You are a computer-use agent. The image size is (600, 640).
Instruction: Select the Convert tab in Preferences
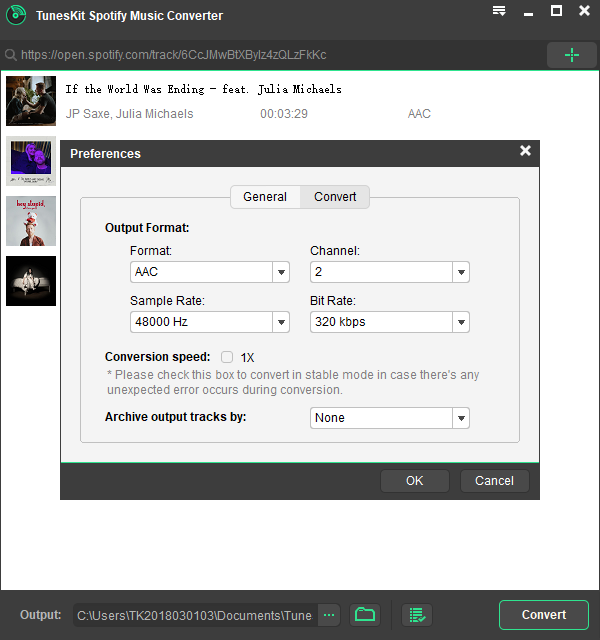click(x=335, y=197)
